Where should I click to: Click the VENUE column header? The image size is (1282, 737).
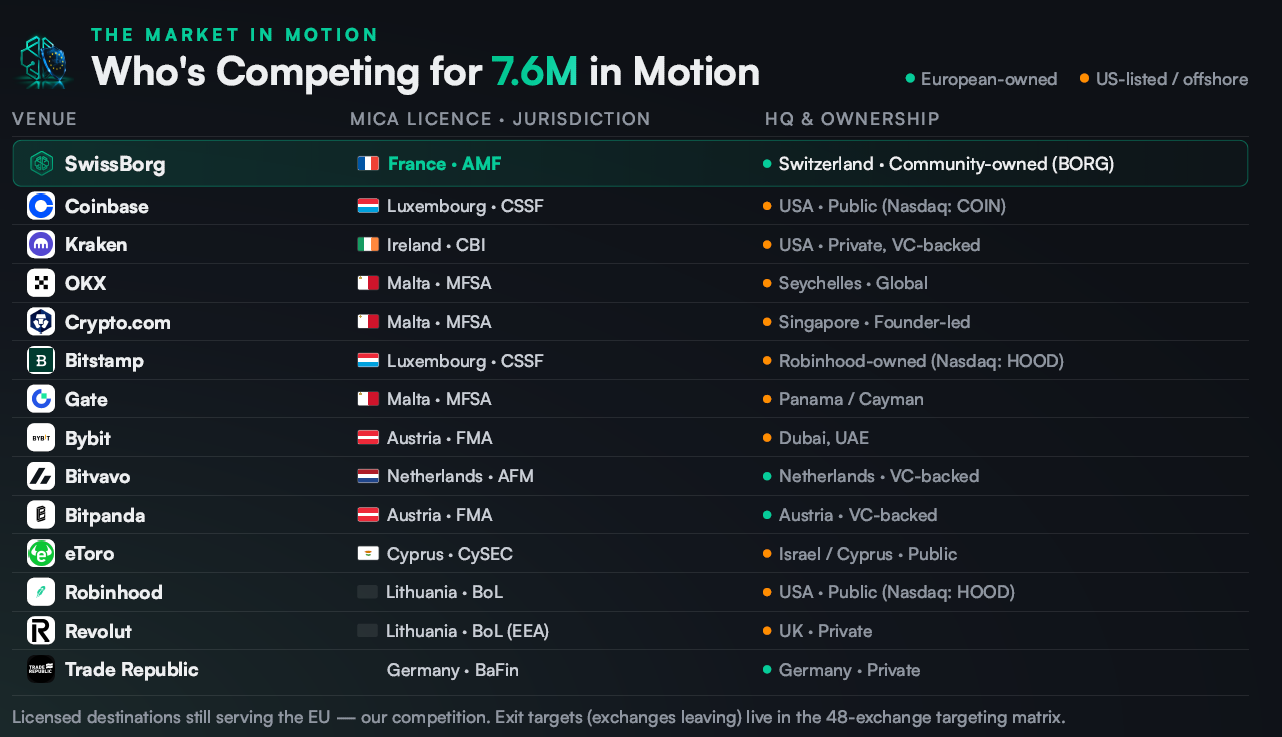coord(45,119)
